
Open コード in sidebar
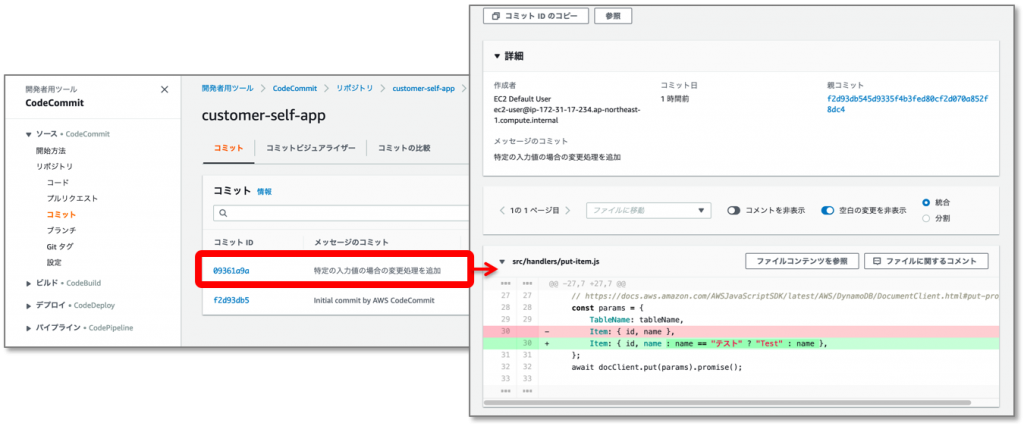point(57,182)
